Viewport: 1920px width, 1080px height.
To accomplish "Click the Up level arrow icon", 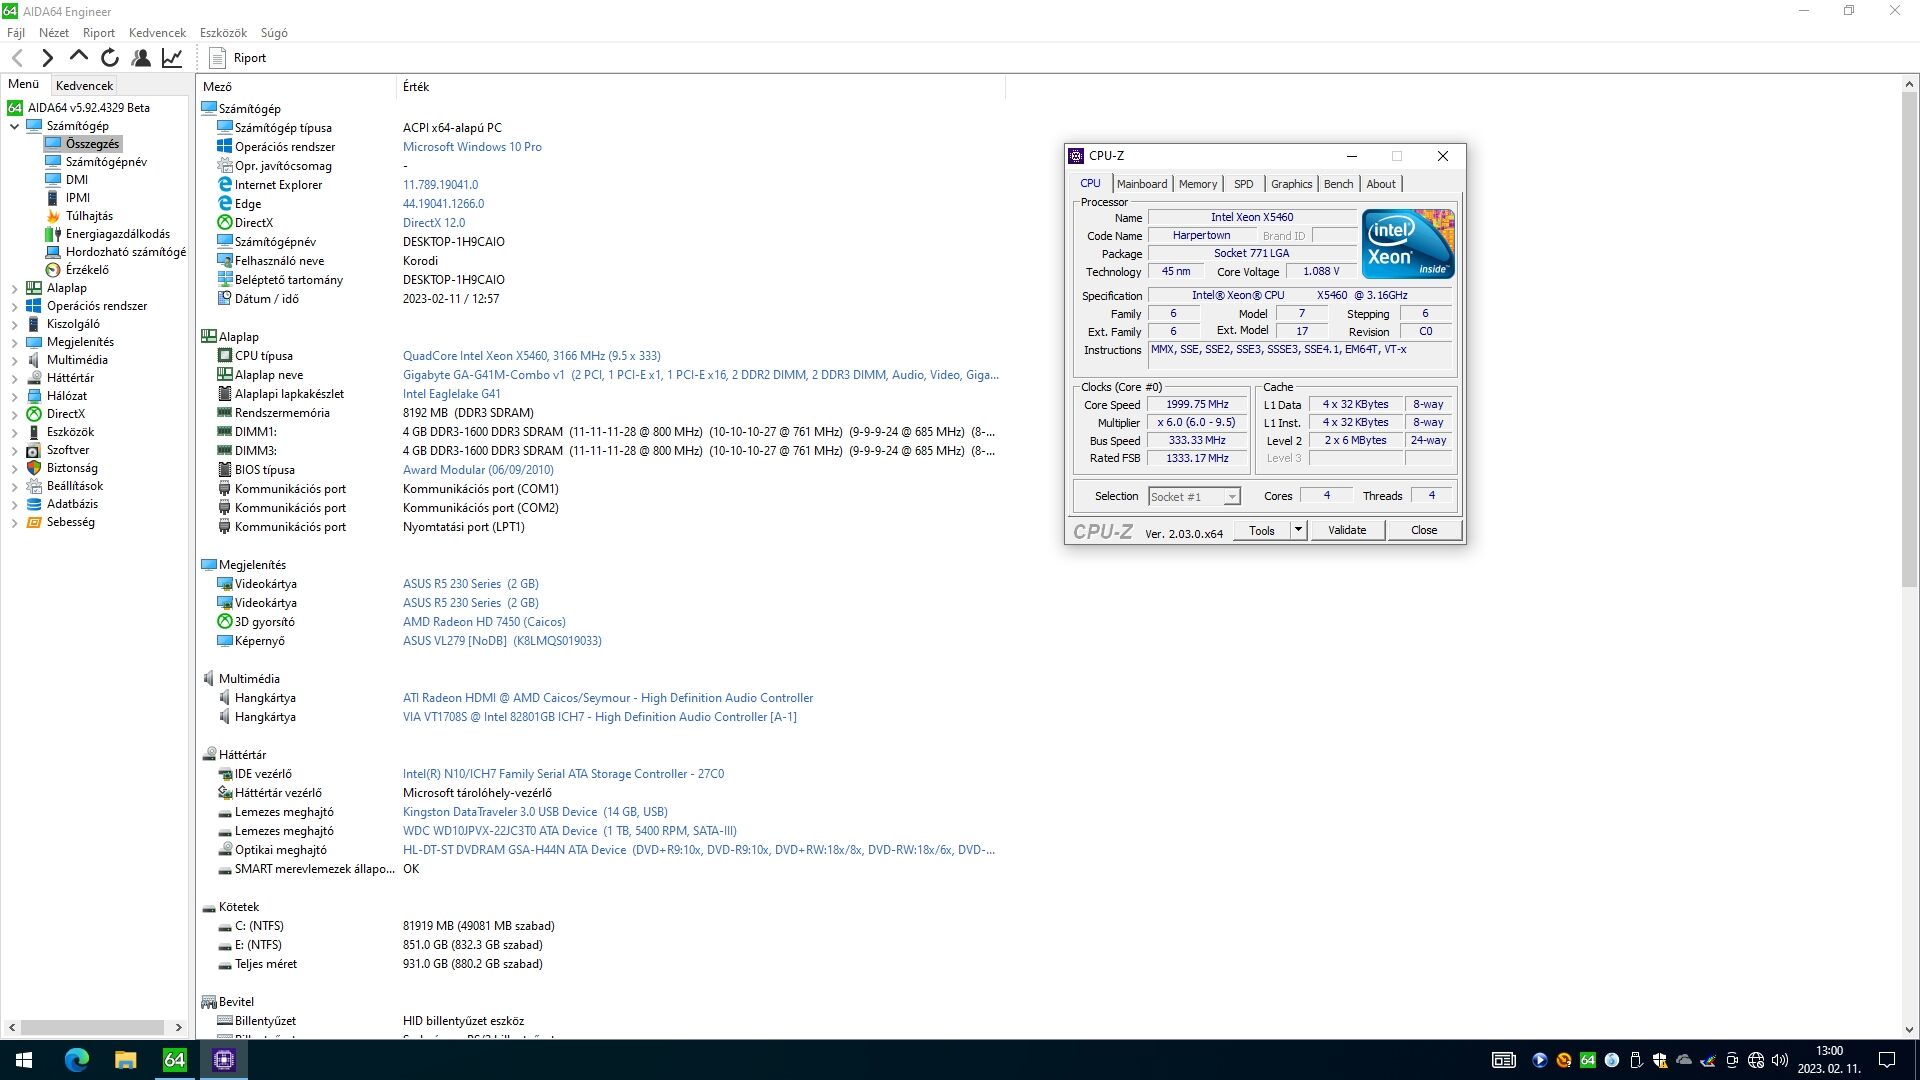I will click(78, 57).
